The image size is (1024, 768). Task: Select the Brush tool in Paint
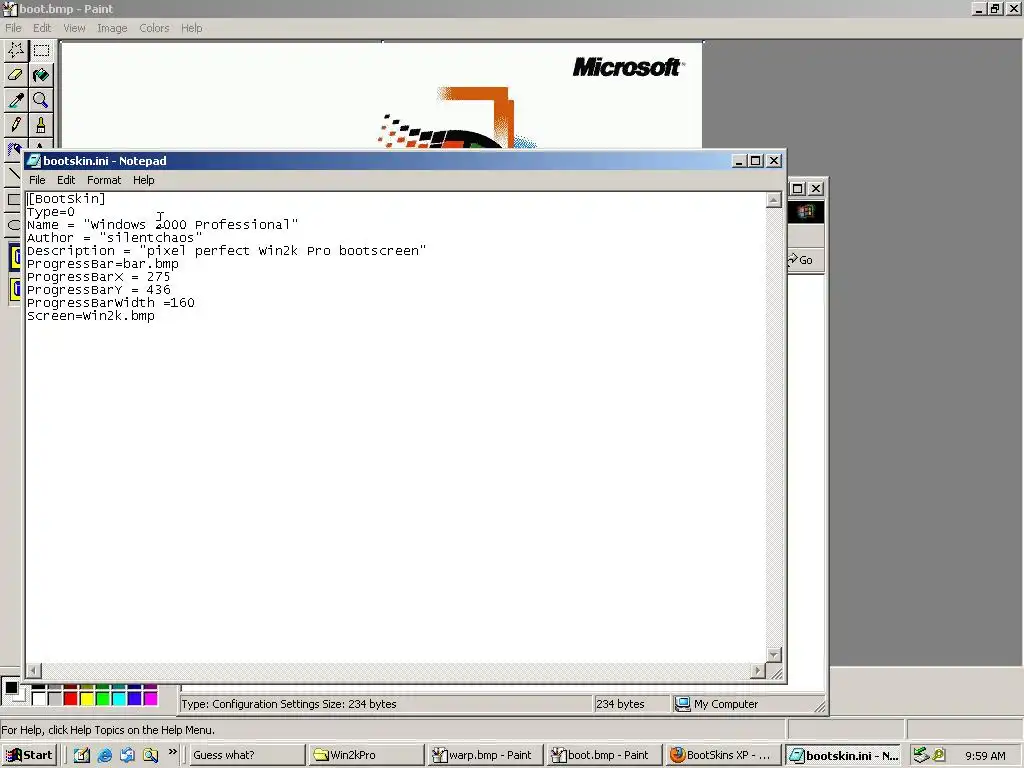[x=41, y=125]
